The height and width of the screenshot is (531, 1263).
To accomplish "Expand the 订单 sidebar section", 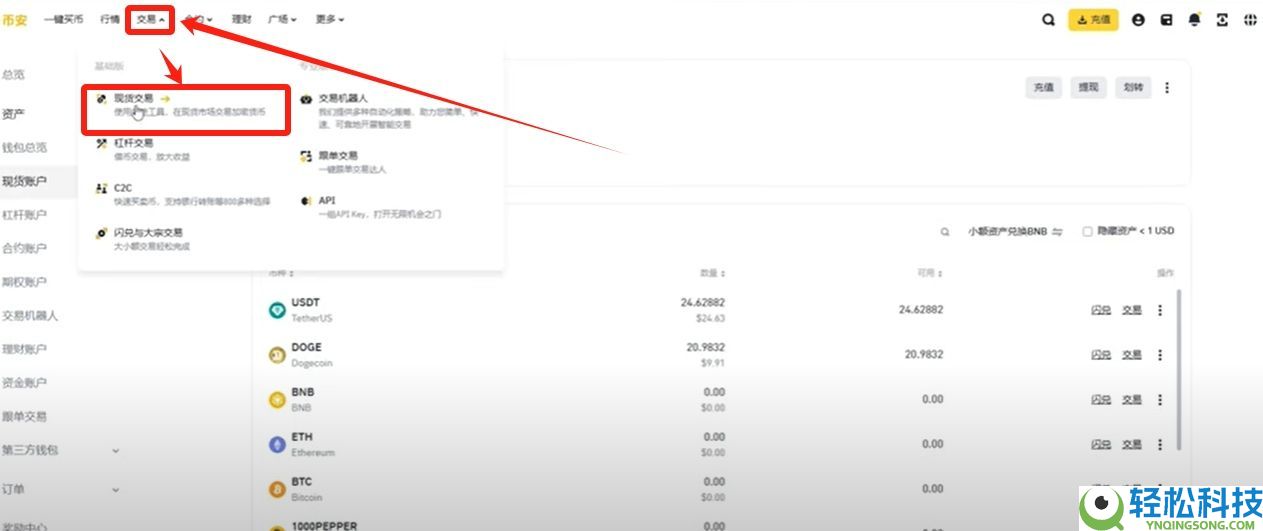I will pos(115,490).
